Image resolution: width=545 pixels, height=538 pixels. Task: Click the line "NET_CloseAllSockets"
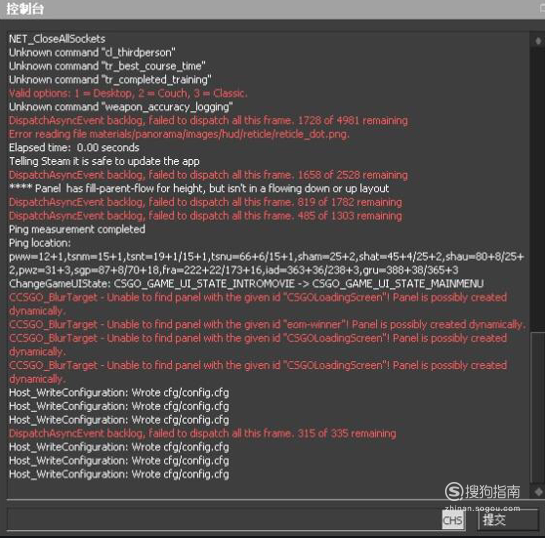pyautogui.click(x=57, y=39)
